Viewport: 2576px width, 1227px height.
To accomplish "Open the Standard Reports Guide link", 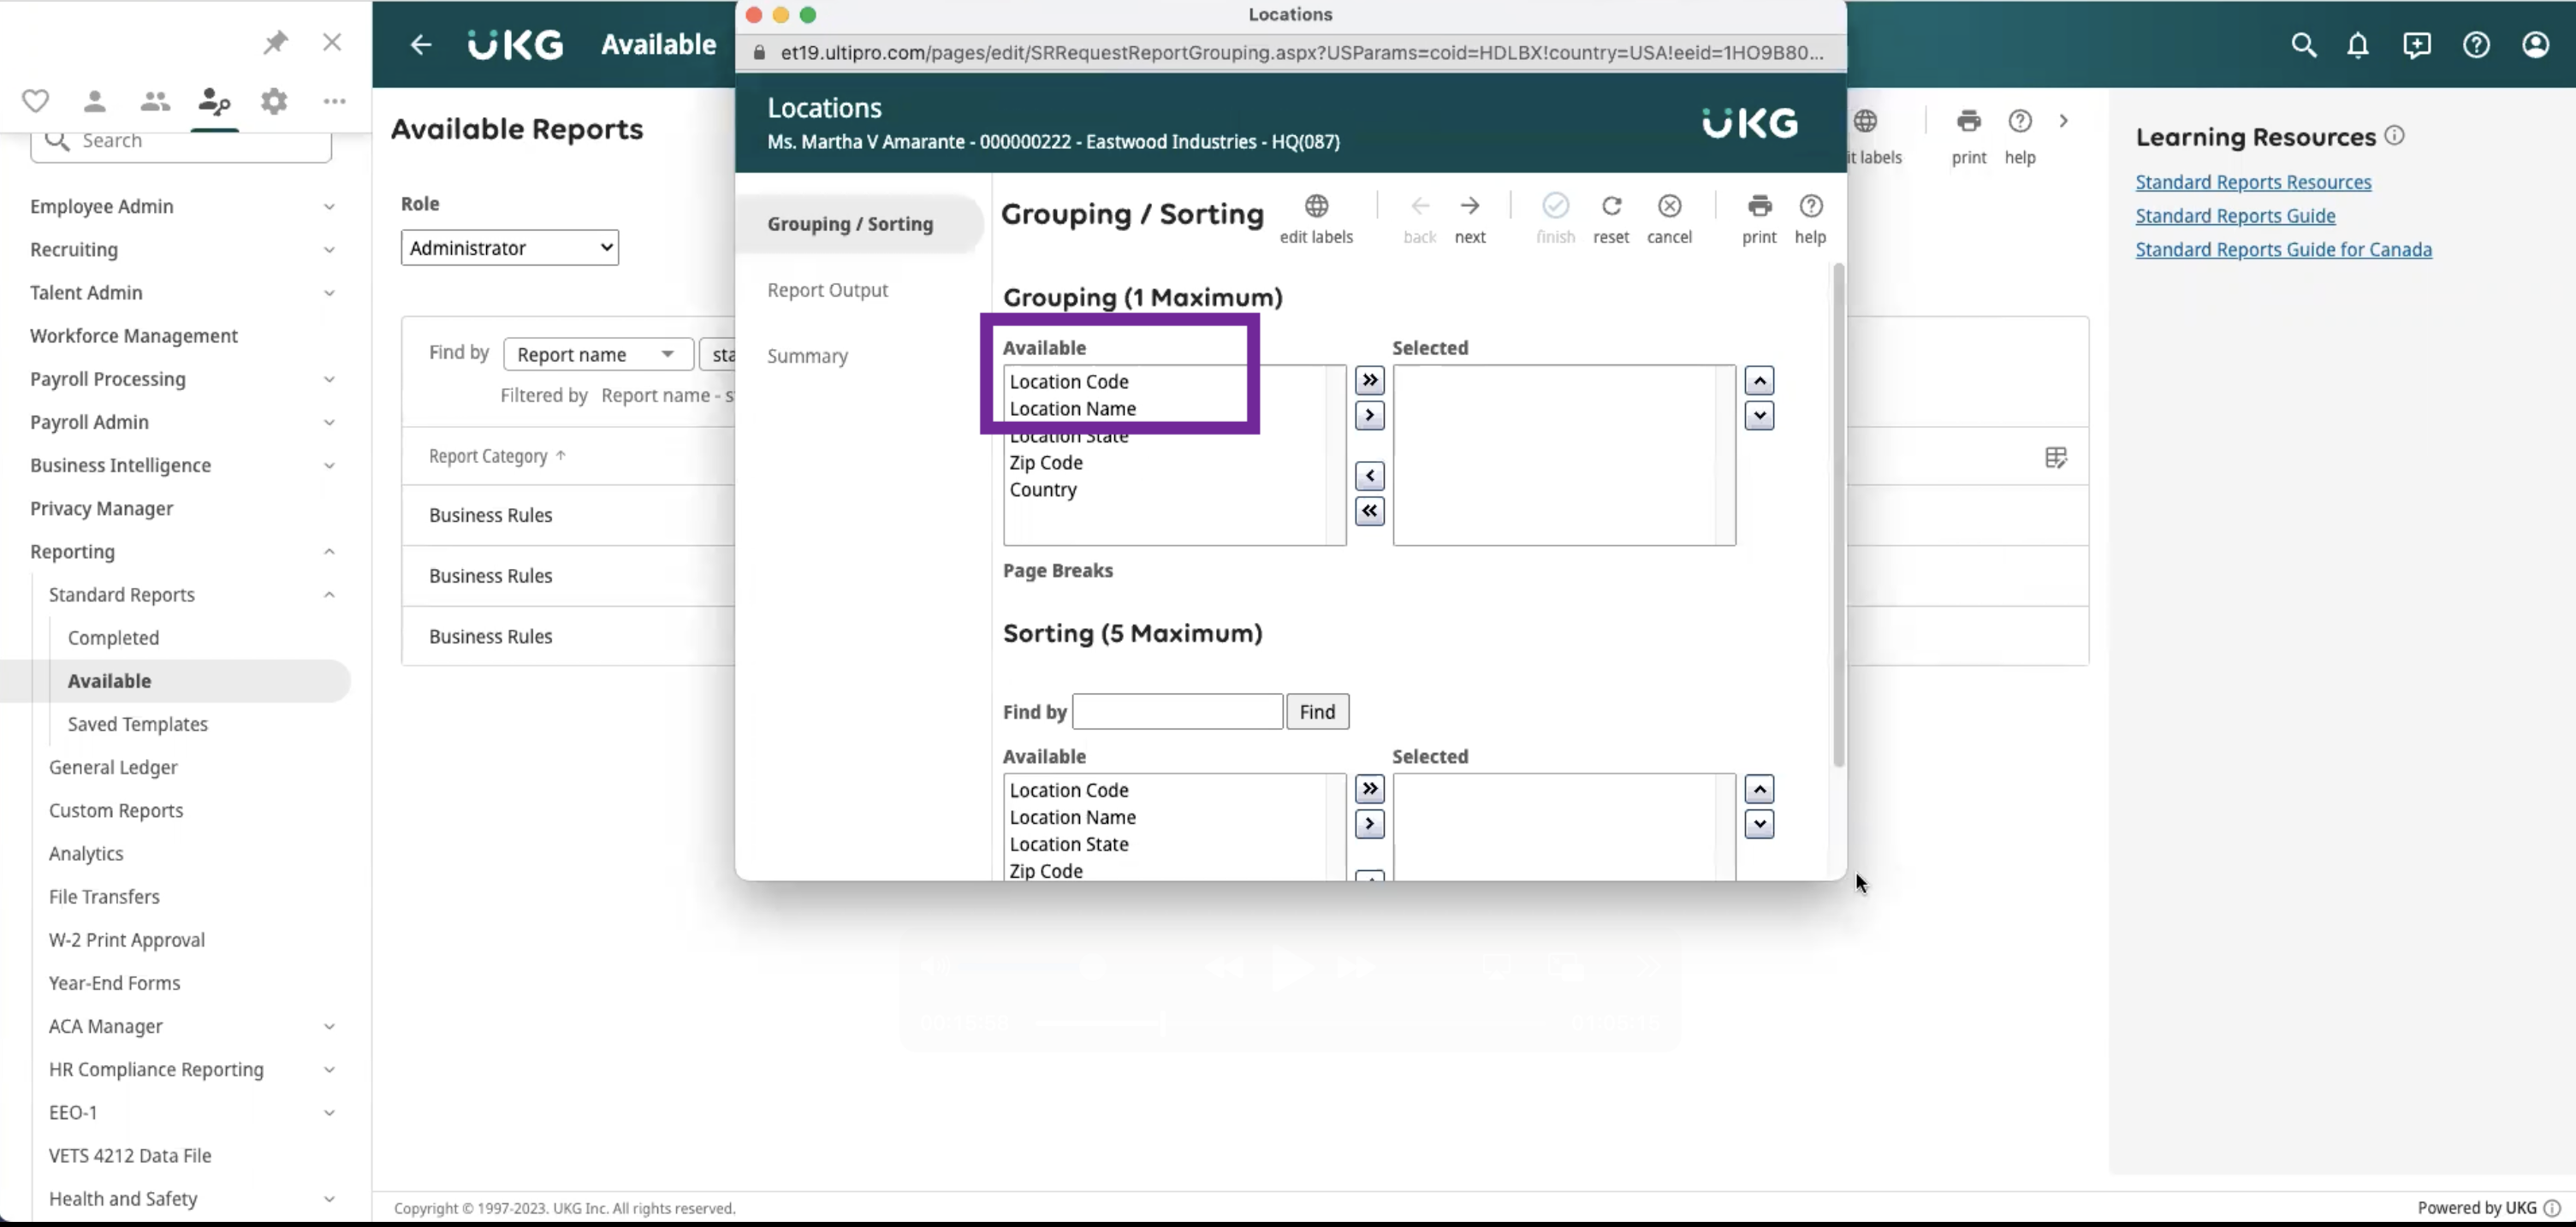I will click(2235, 216).
